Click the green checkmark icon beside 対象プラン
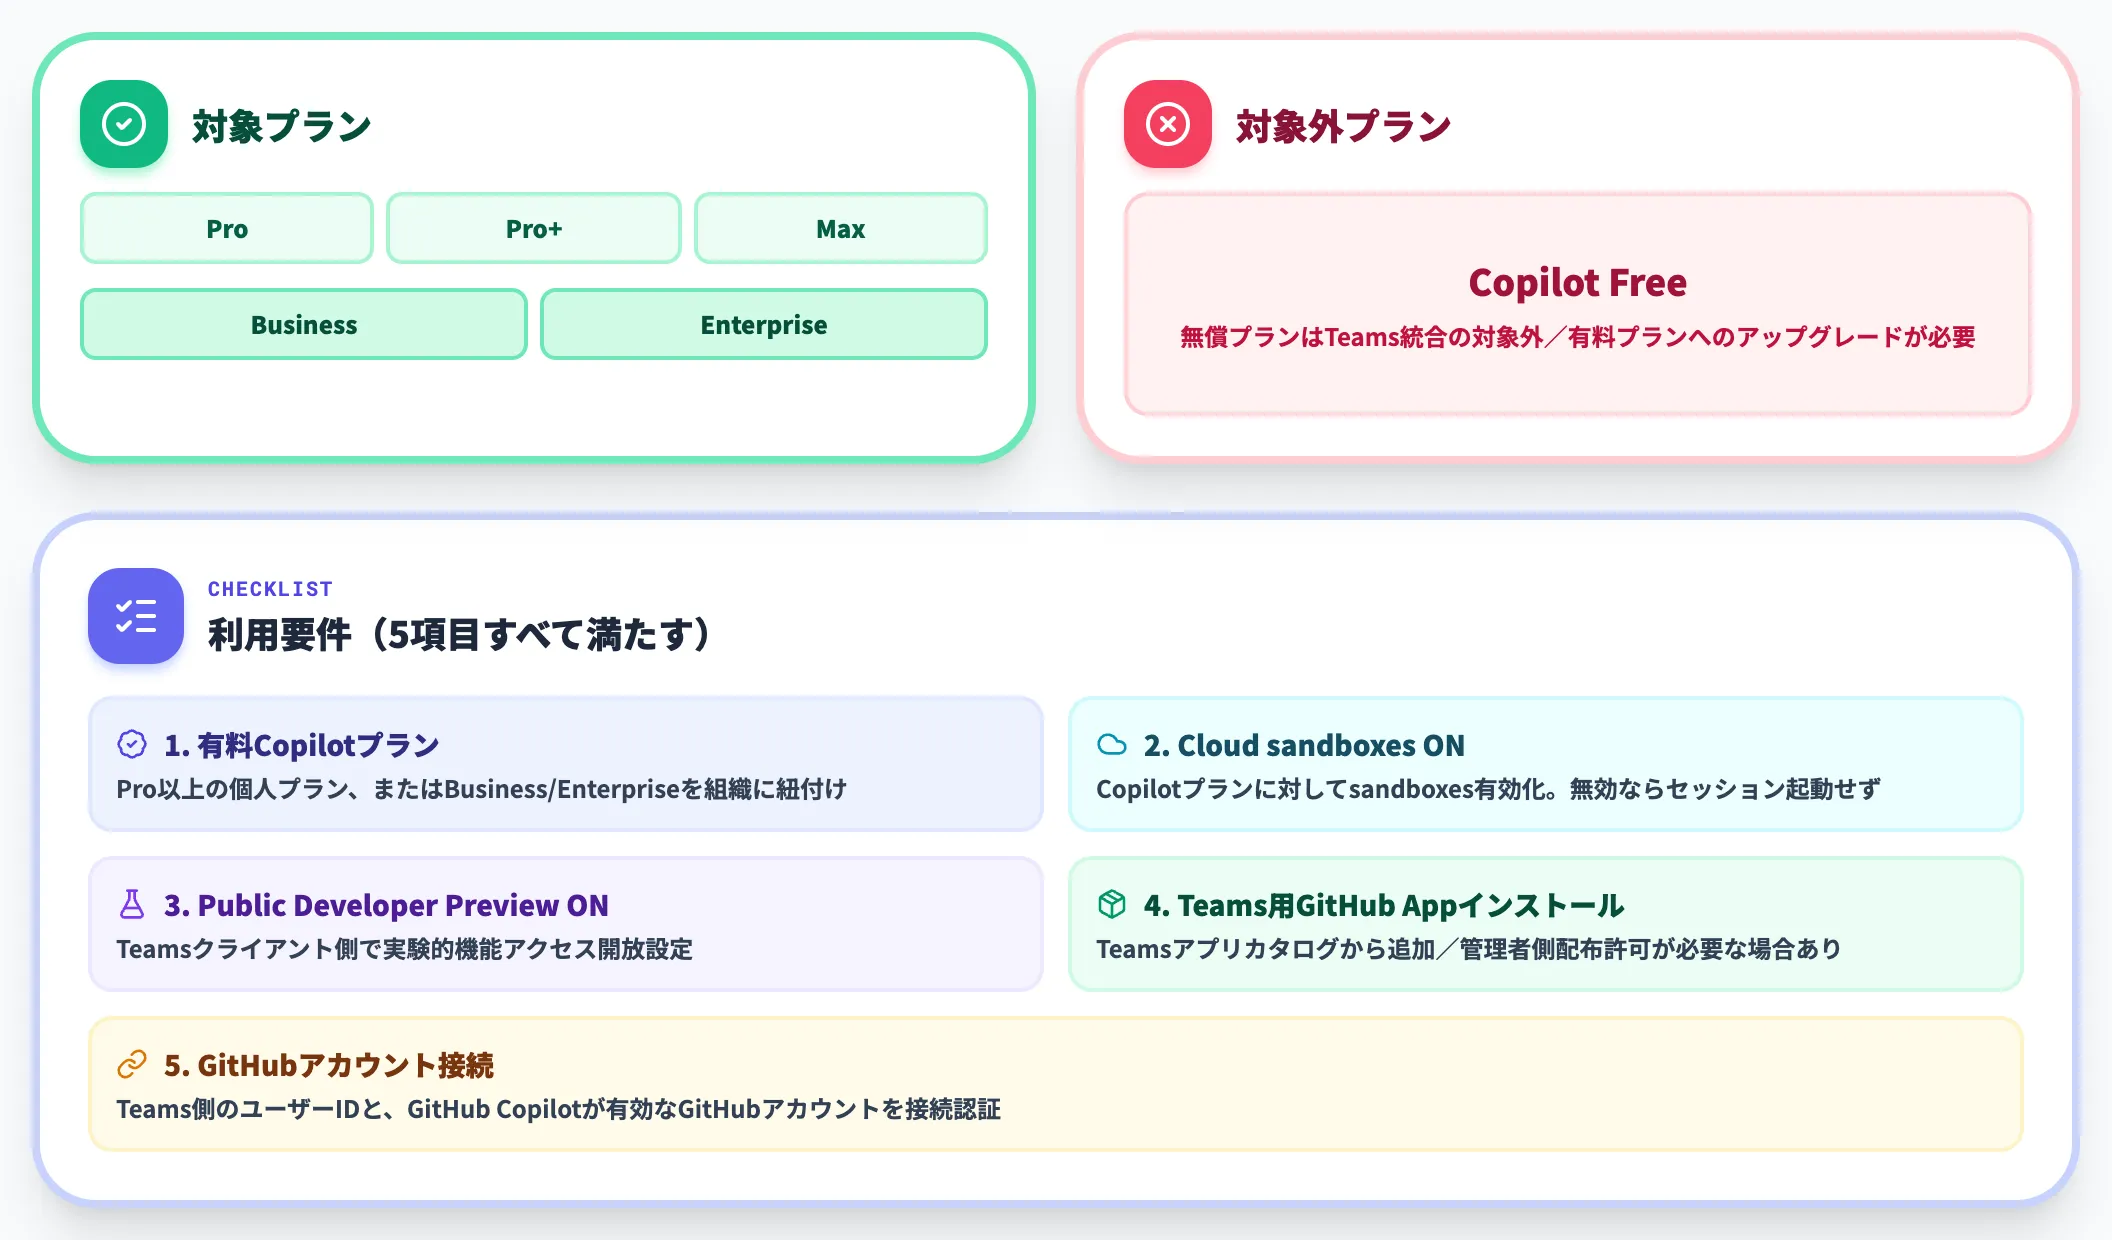 tap(124, 124)
